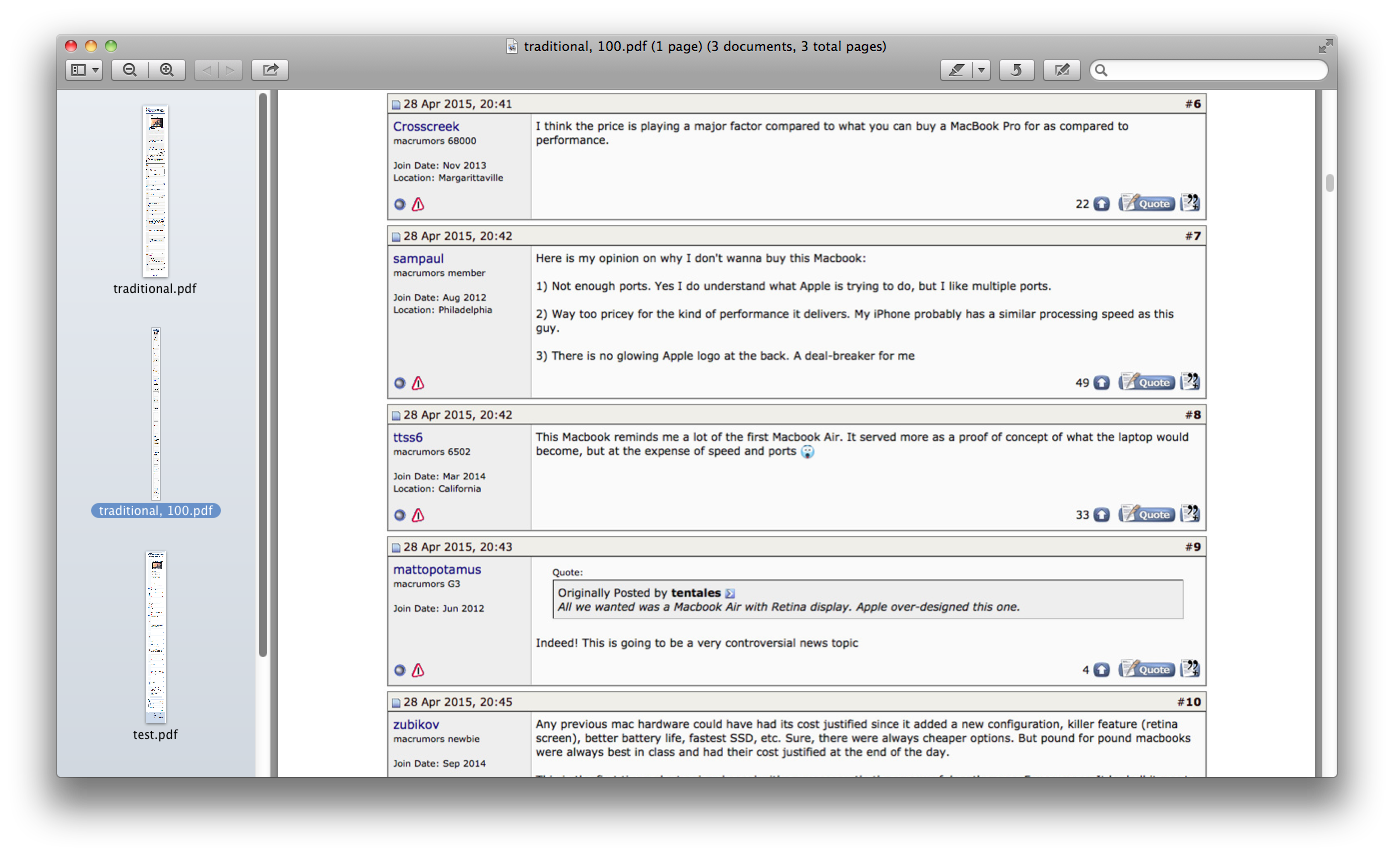Report mattopotamus's post with the warning icon
The height and width of the screenshot is (856, 1394).
(x=418, y=670)
